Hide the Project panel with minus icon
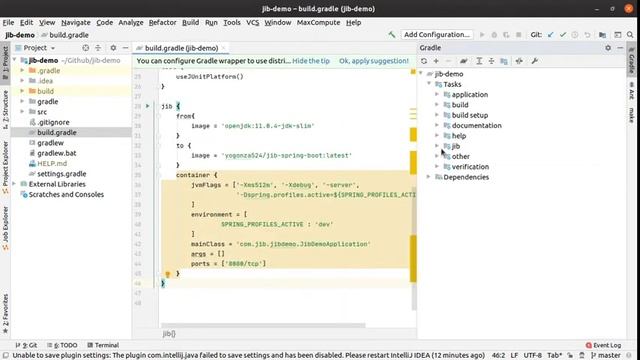This screenshot has height=360, width=640. coord(125,48)
